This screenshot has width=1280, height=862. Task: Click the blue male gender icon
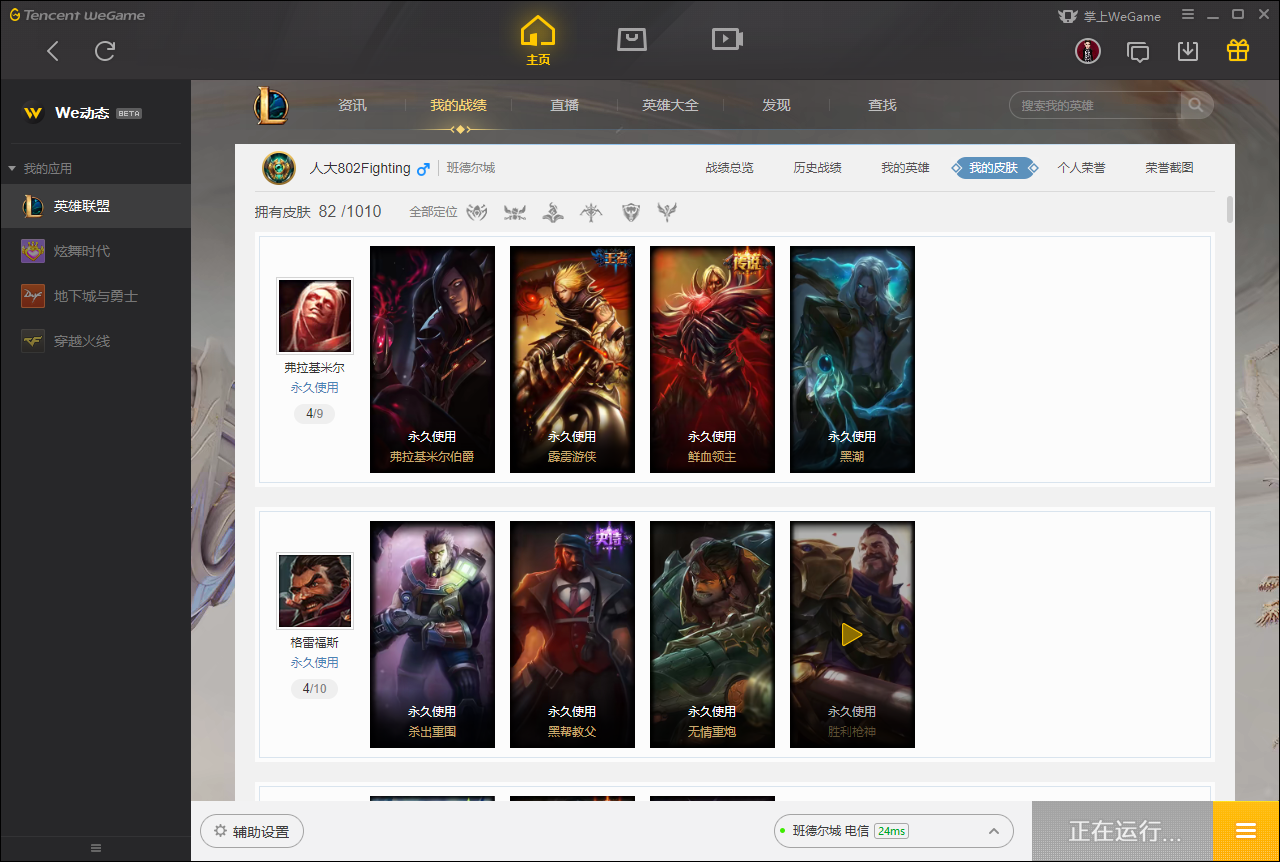[x=423, y=168]
